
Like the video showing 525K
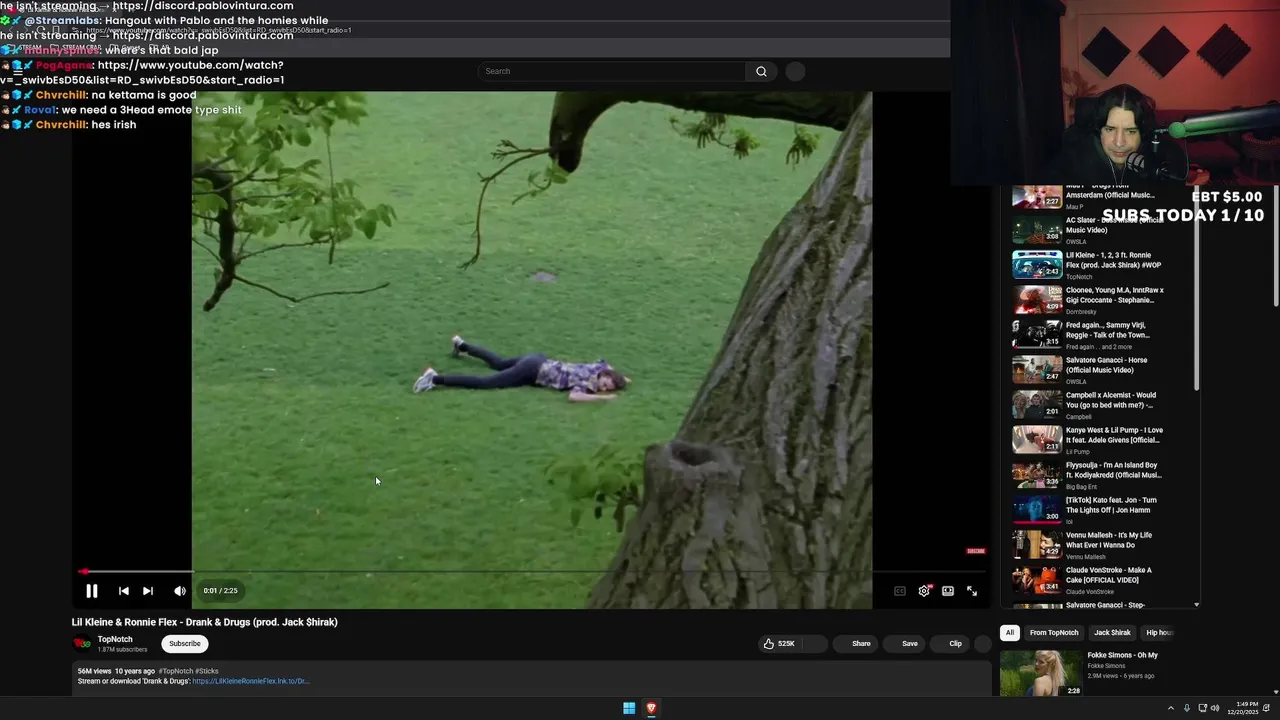click(779, 644)
